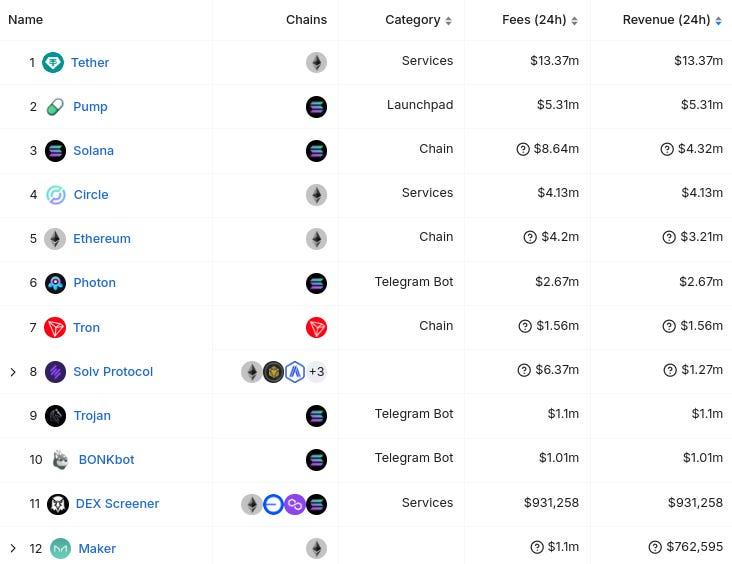Click the Circle logo icon

(x=56, y=195)
